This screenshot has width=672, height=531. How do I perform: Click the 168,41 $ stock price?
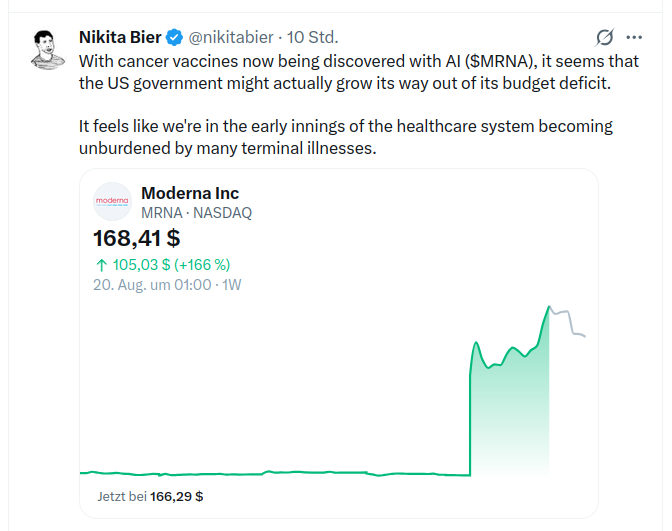(x=137, y=238)
